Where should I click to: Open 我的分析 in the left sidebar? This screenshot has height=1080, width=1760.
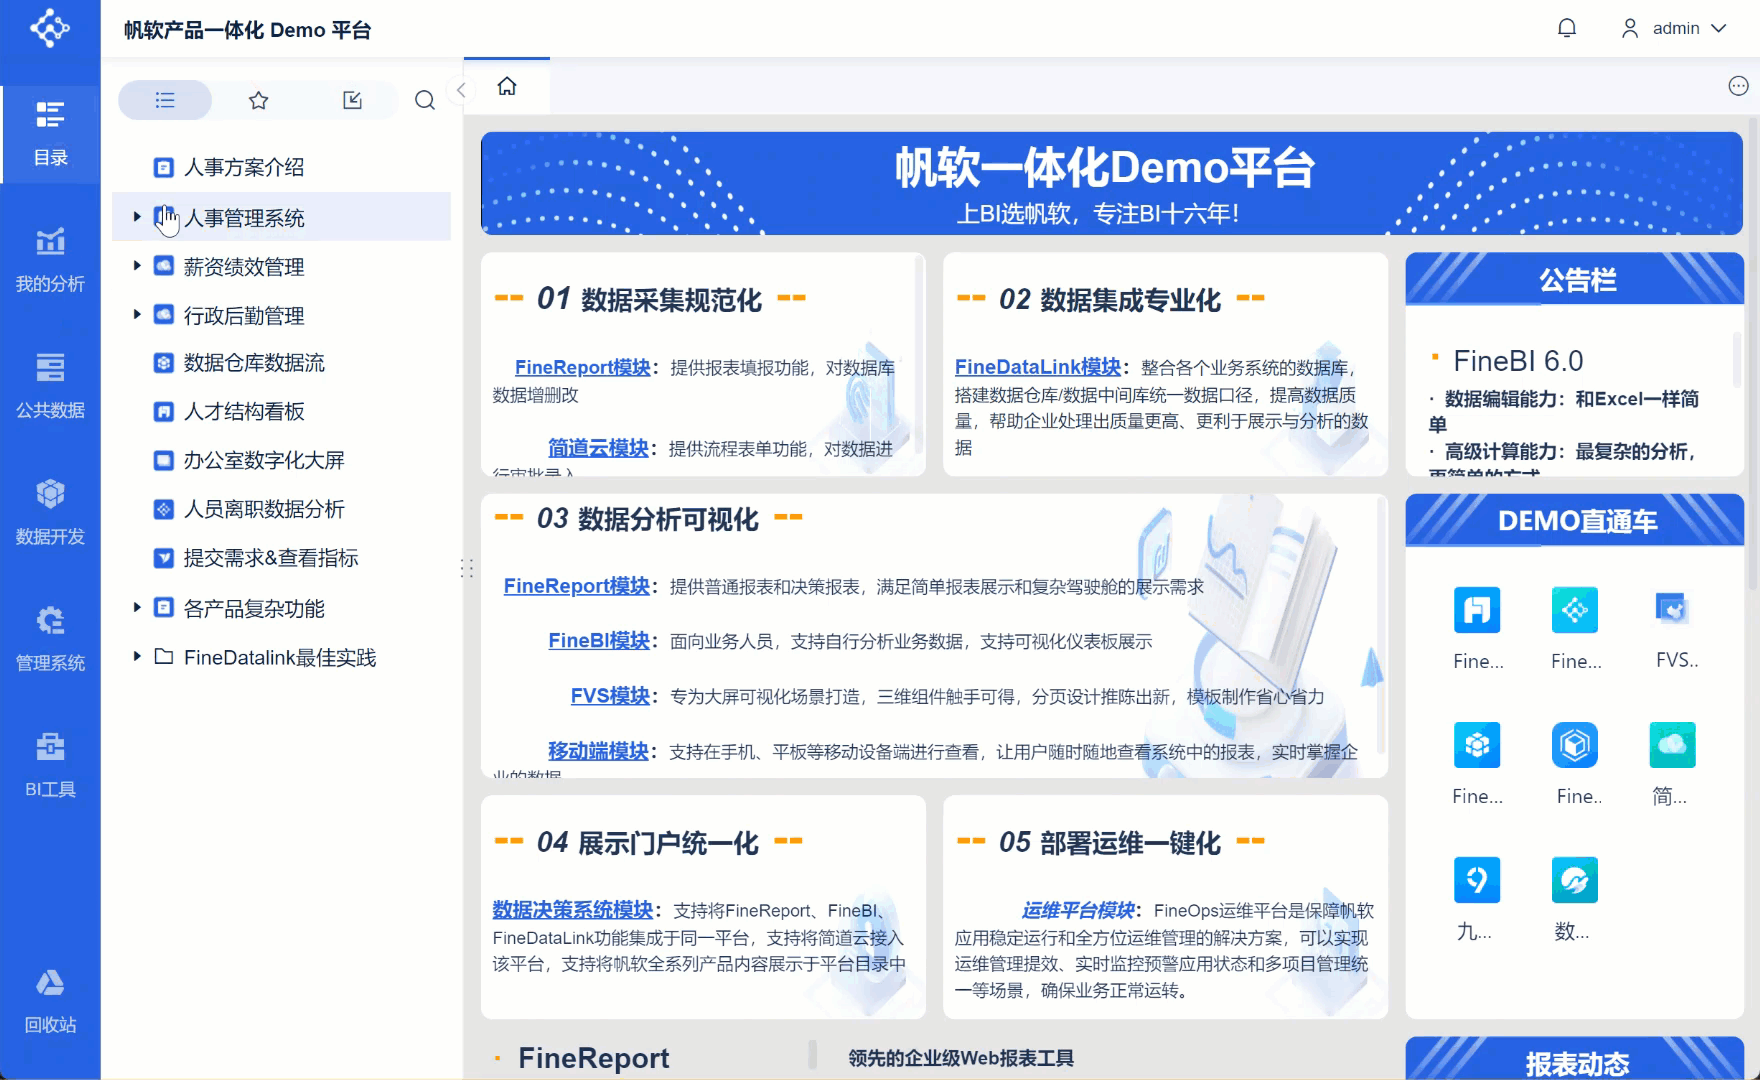pos(50,260)
